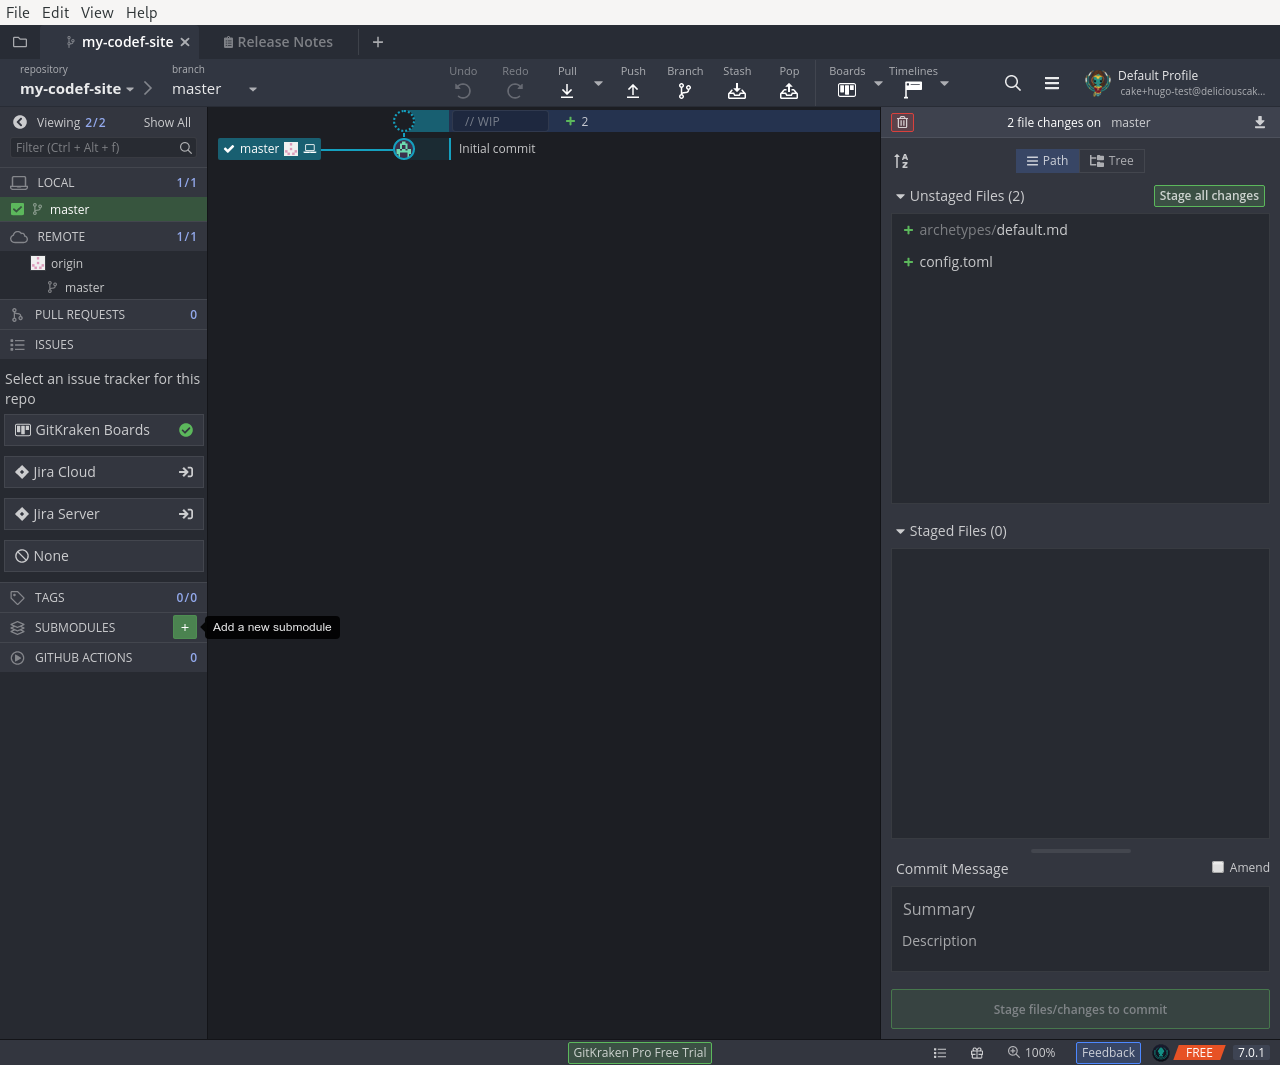Image resolution: width=1280 pixels, height=1065 pixels.
Task: Switch to the Release Notes tab
Action: tap(278, 42)
